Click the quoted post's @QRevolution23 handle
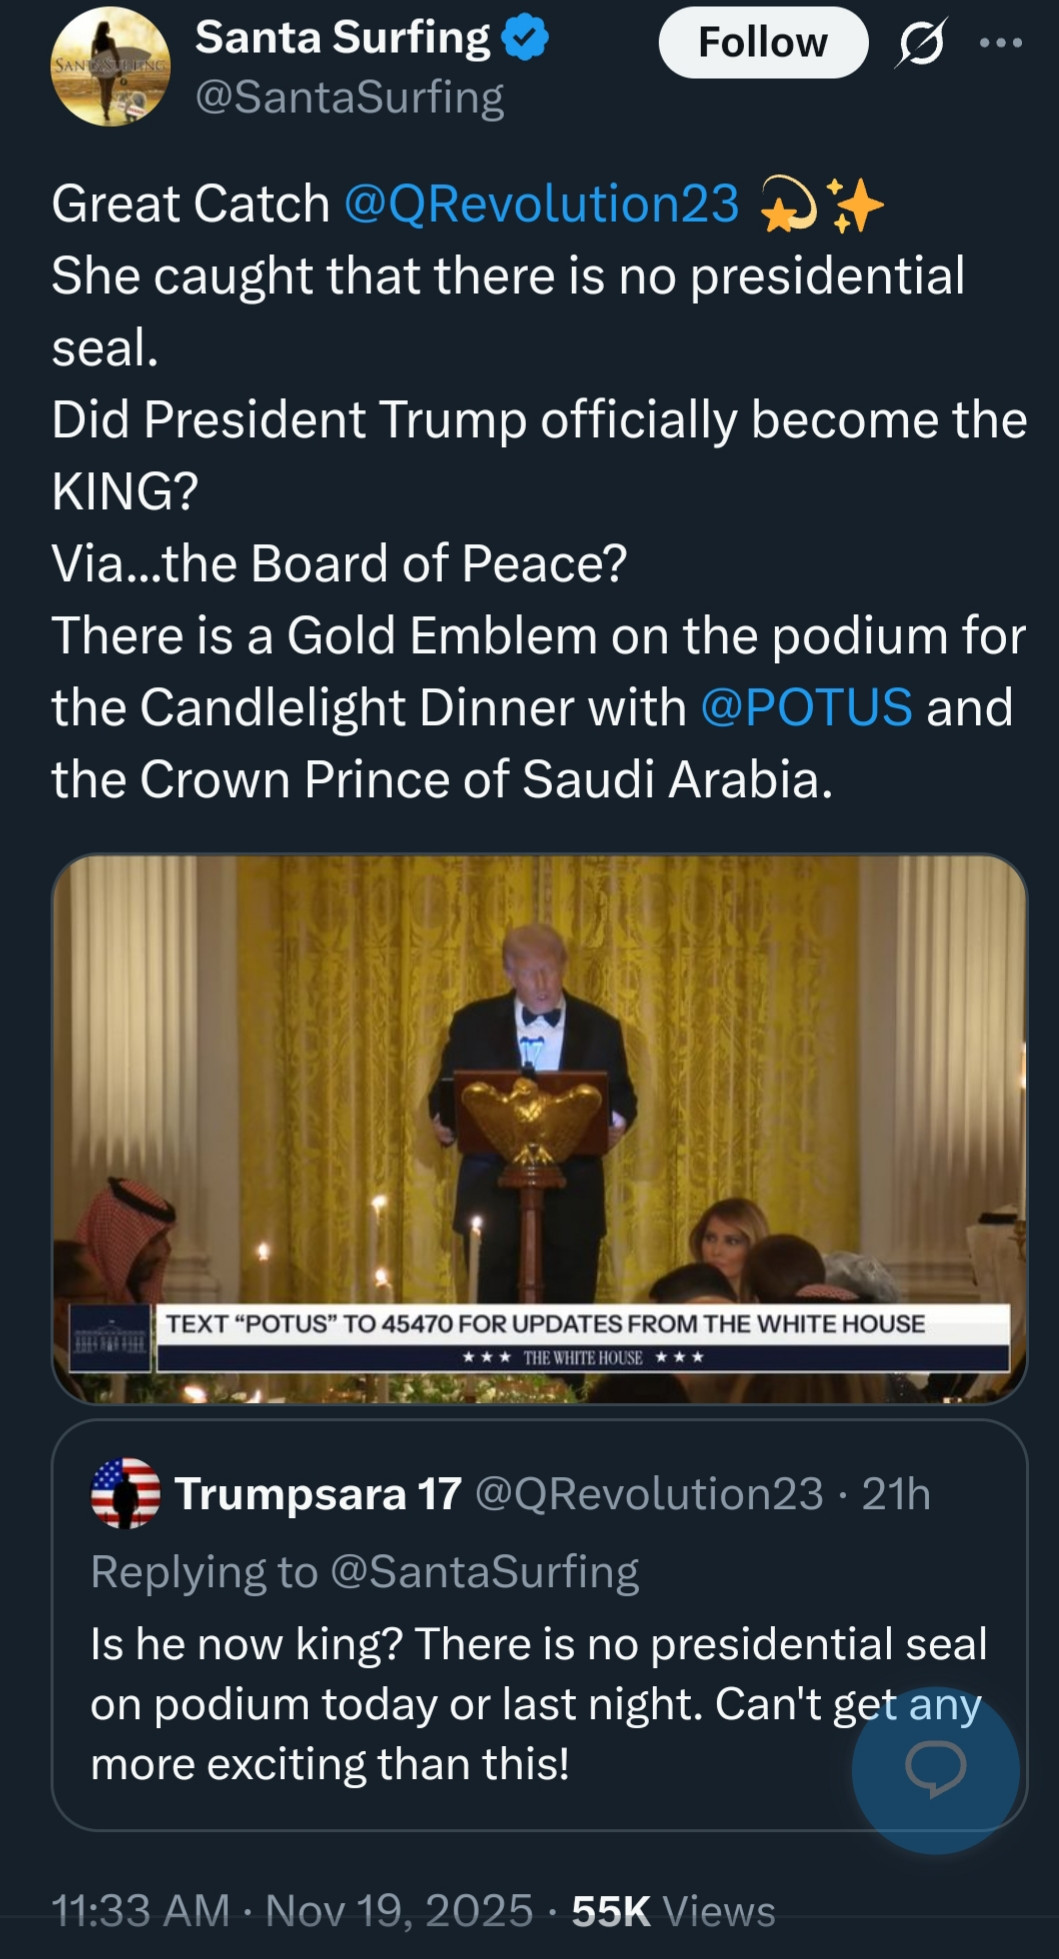 [648, 1494]
